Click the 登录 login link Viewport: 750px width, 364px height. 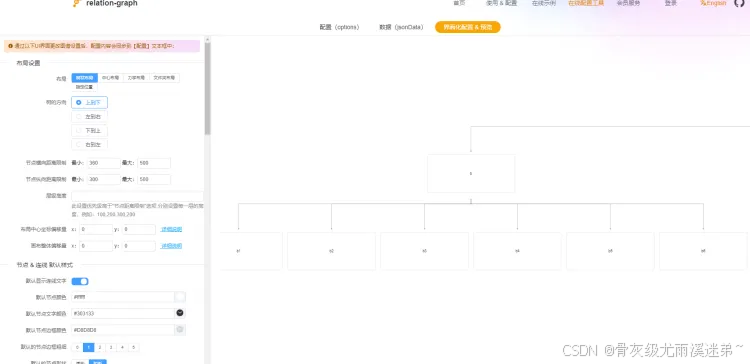pos(671,3)
